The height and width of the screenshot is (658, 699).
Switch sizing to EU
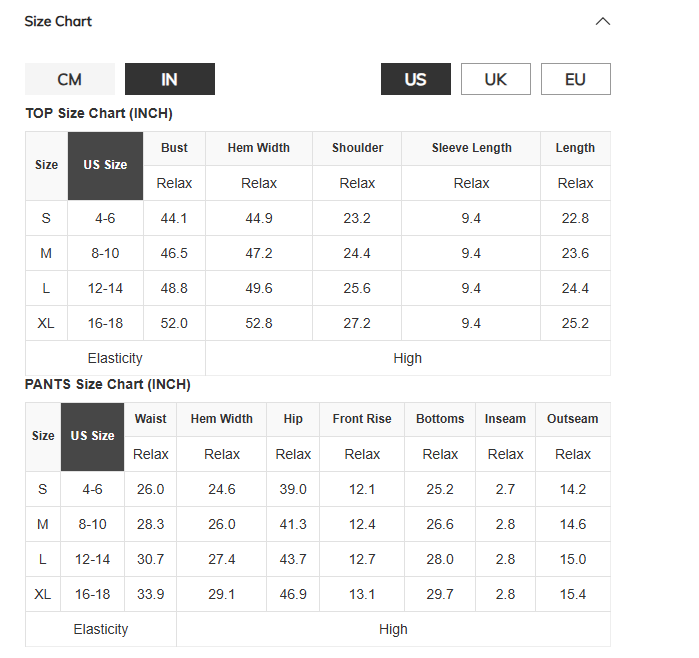pyautogui.click(x=576, y=79)
